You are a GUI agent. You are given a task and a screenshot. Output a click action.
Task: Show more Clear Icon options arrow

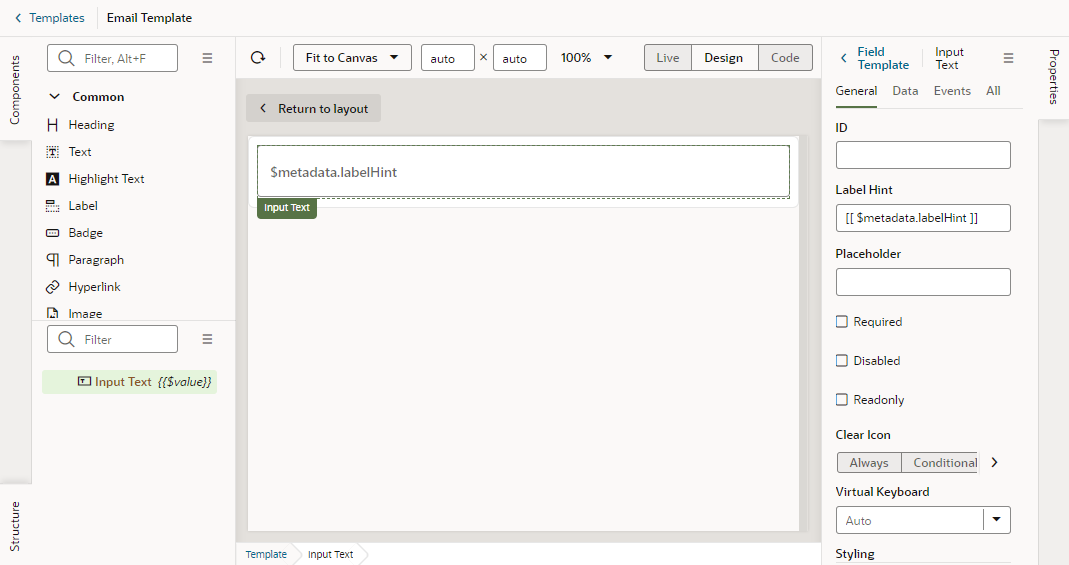coord(995,463)
